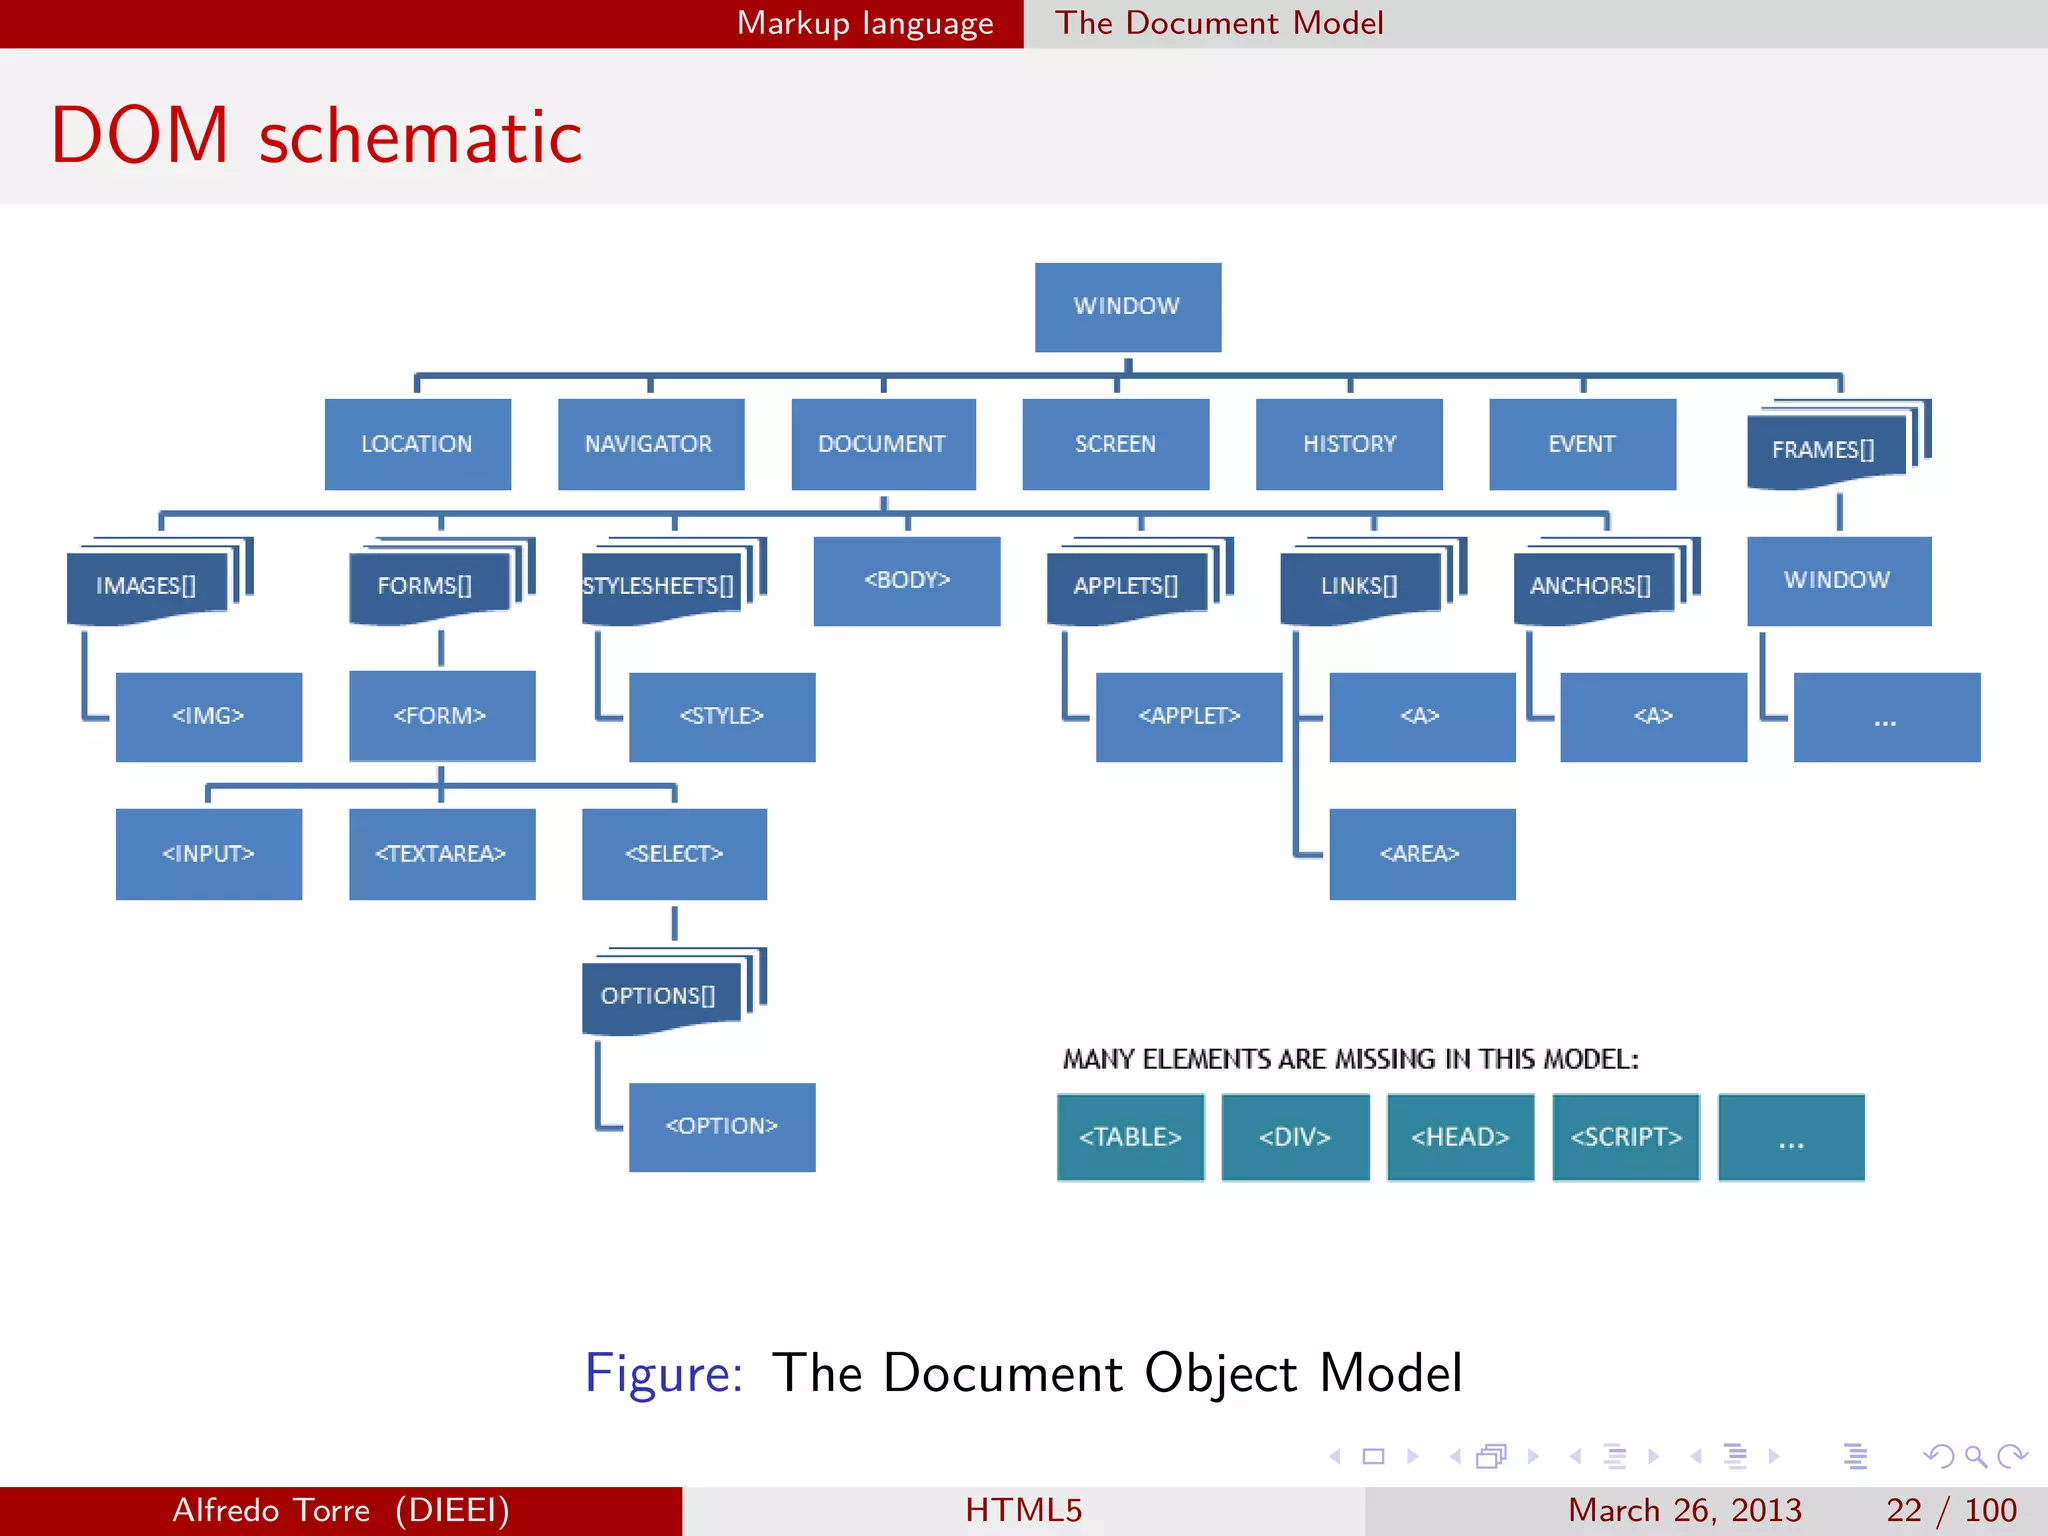The width and height of the screenshot is (2048, 1536).
Task: Select the <FORM> node
Action: coord(442,717)
